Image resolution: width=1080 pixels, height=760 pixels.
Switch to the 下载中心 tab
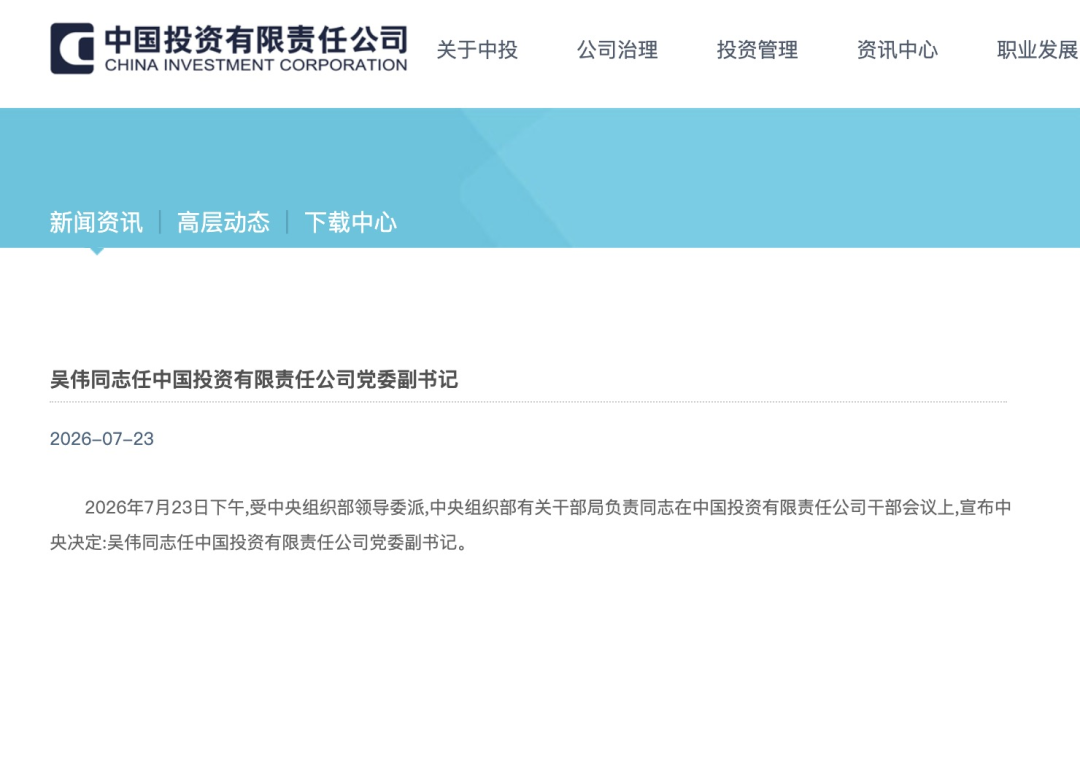pos(351,222)
